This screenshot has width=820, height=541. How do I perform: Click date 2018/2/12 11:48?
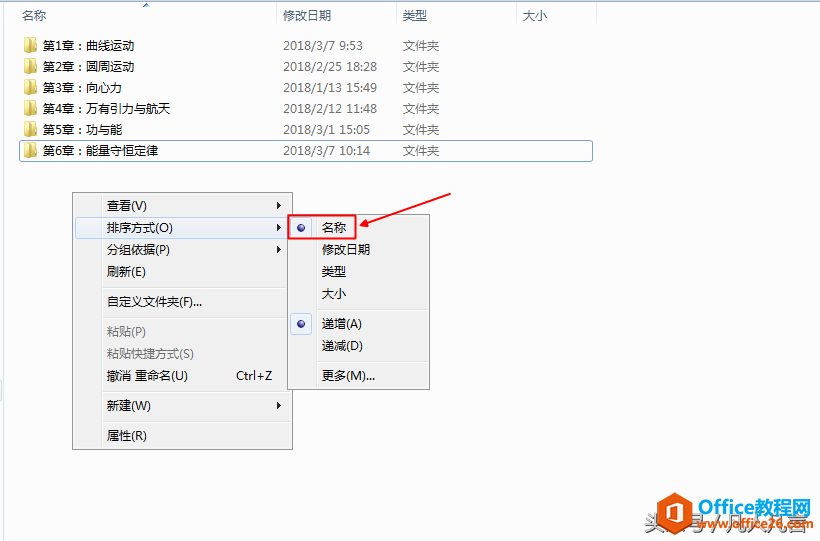point(330,108)
